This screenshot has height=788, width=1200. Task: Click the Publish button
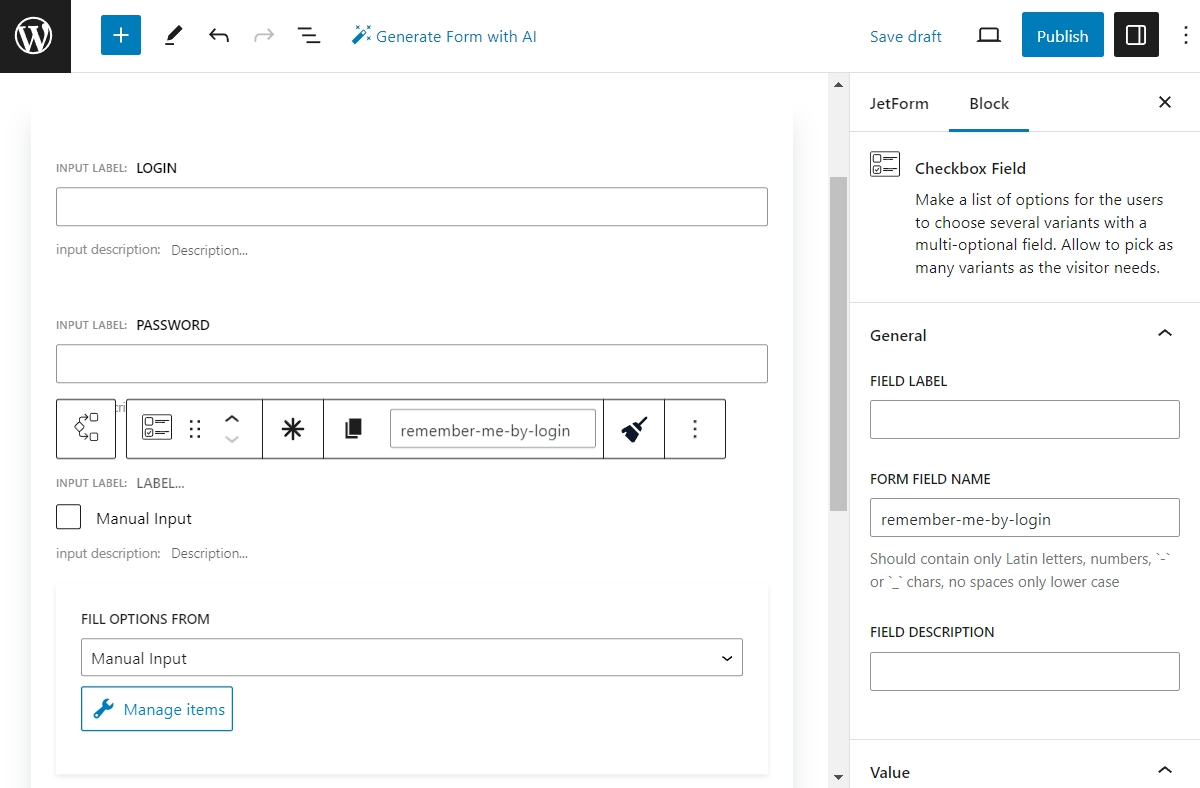(1062, 35)
